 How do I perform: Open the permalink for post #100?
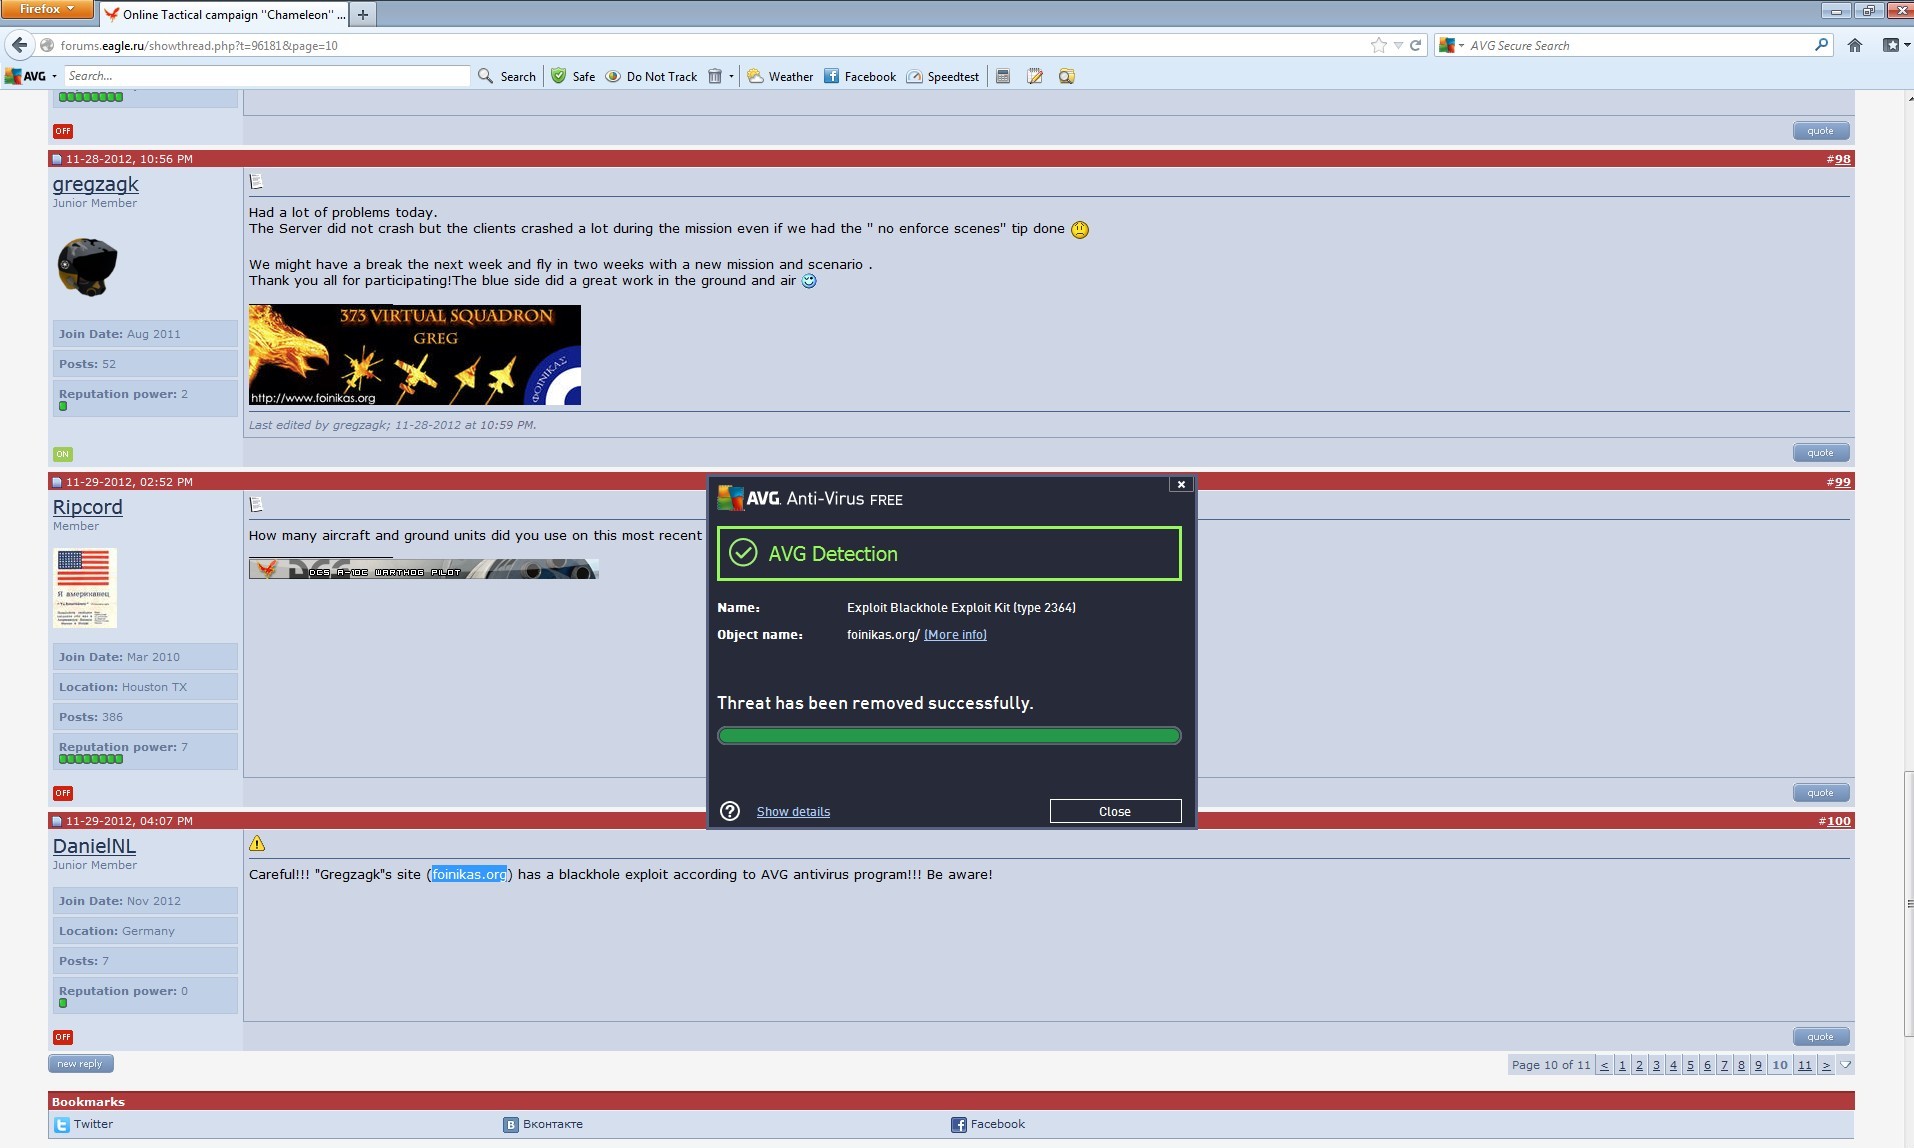(1838, 821)
